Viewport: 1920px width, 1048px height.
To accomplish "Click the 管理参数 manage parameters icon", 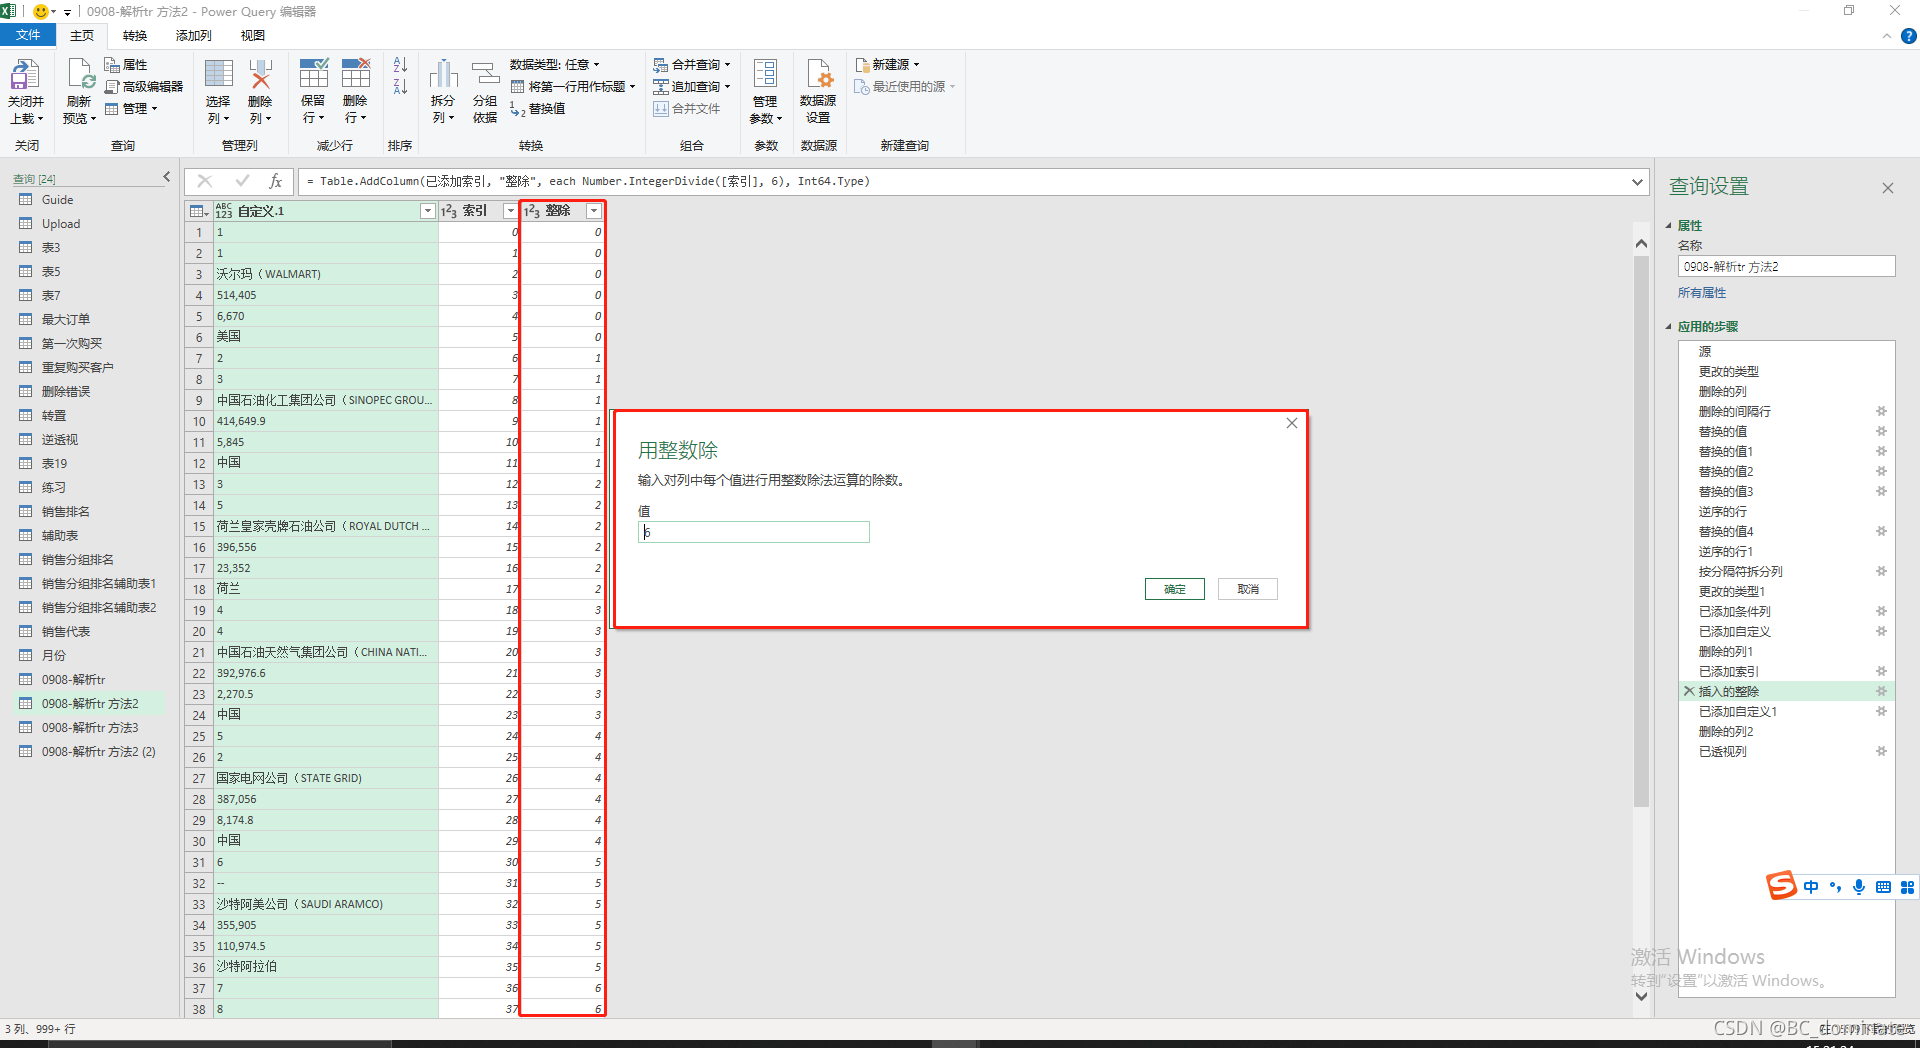I will [765, 75].
